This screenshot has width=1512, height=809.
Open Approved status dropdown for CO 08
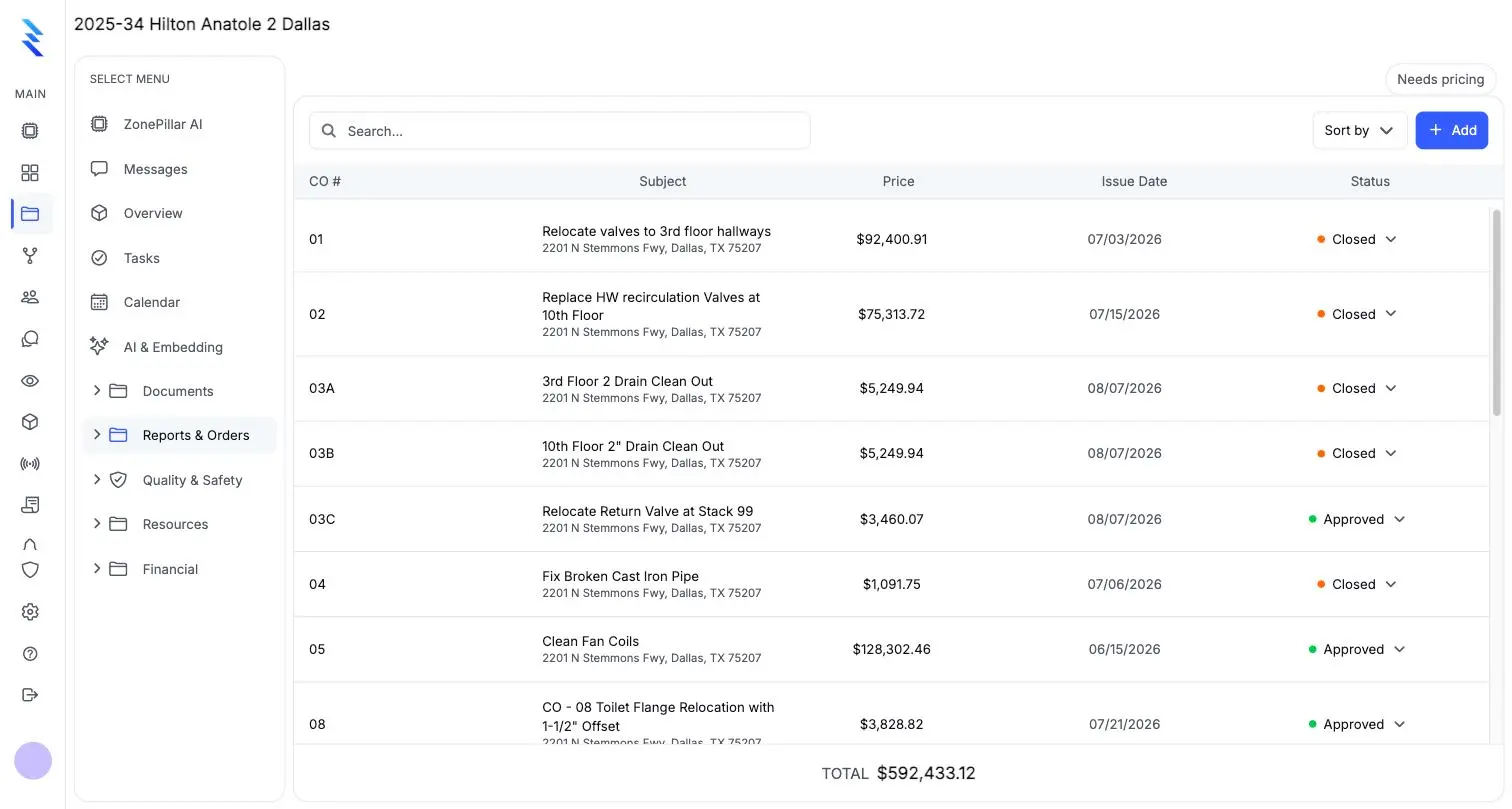point(1357,724)
